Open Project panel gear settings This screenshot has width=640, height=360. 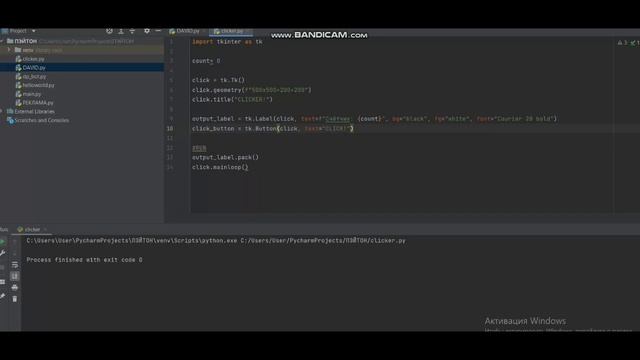[147, 31]
